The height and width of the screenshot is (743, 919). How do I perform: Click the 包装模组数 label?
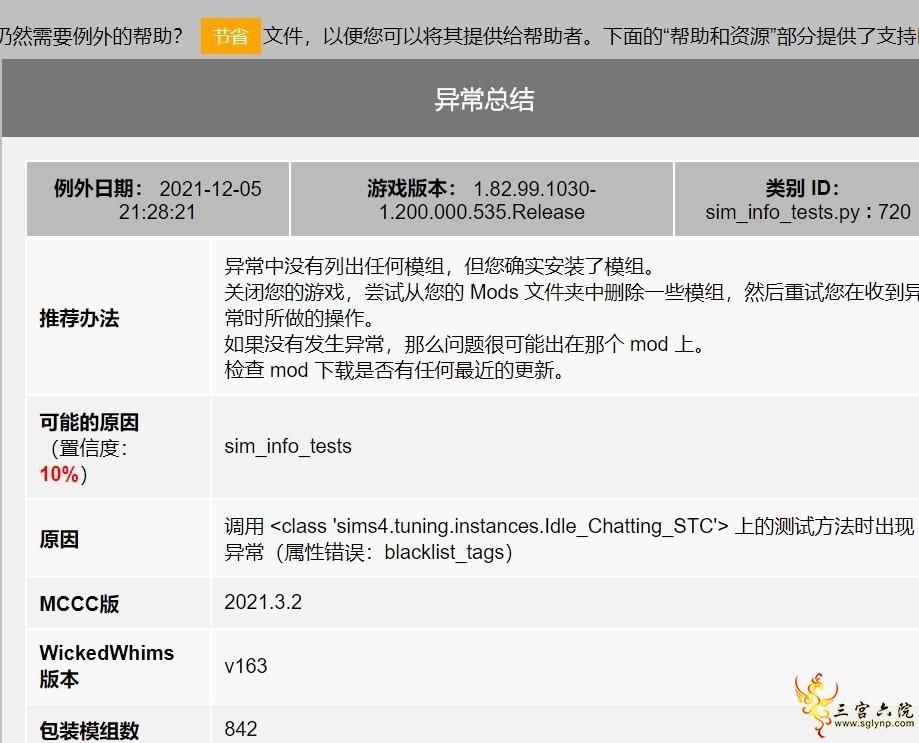(x=89, y=730)
